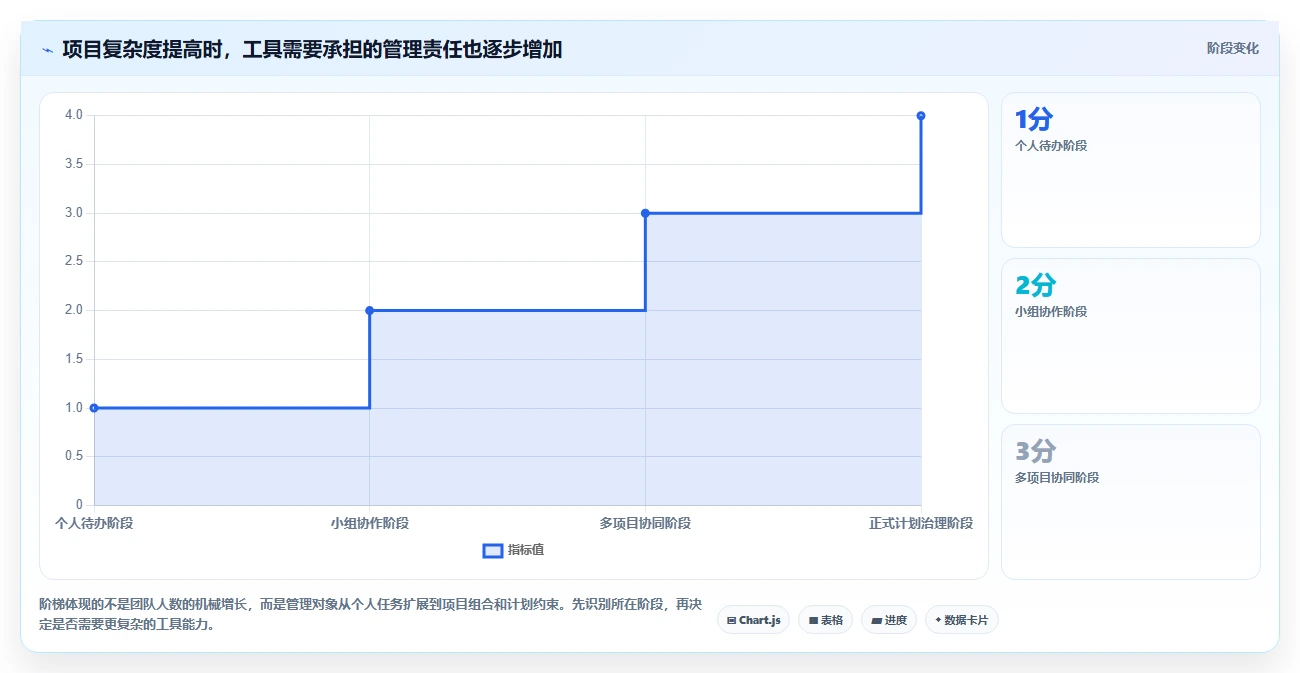This screenshot has width=1300, height=673.
Task: Select the Chart.js tag pill
Action: pyautogui.click(x=753, y=620)
